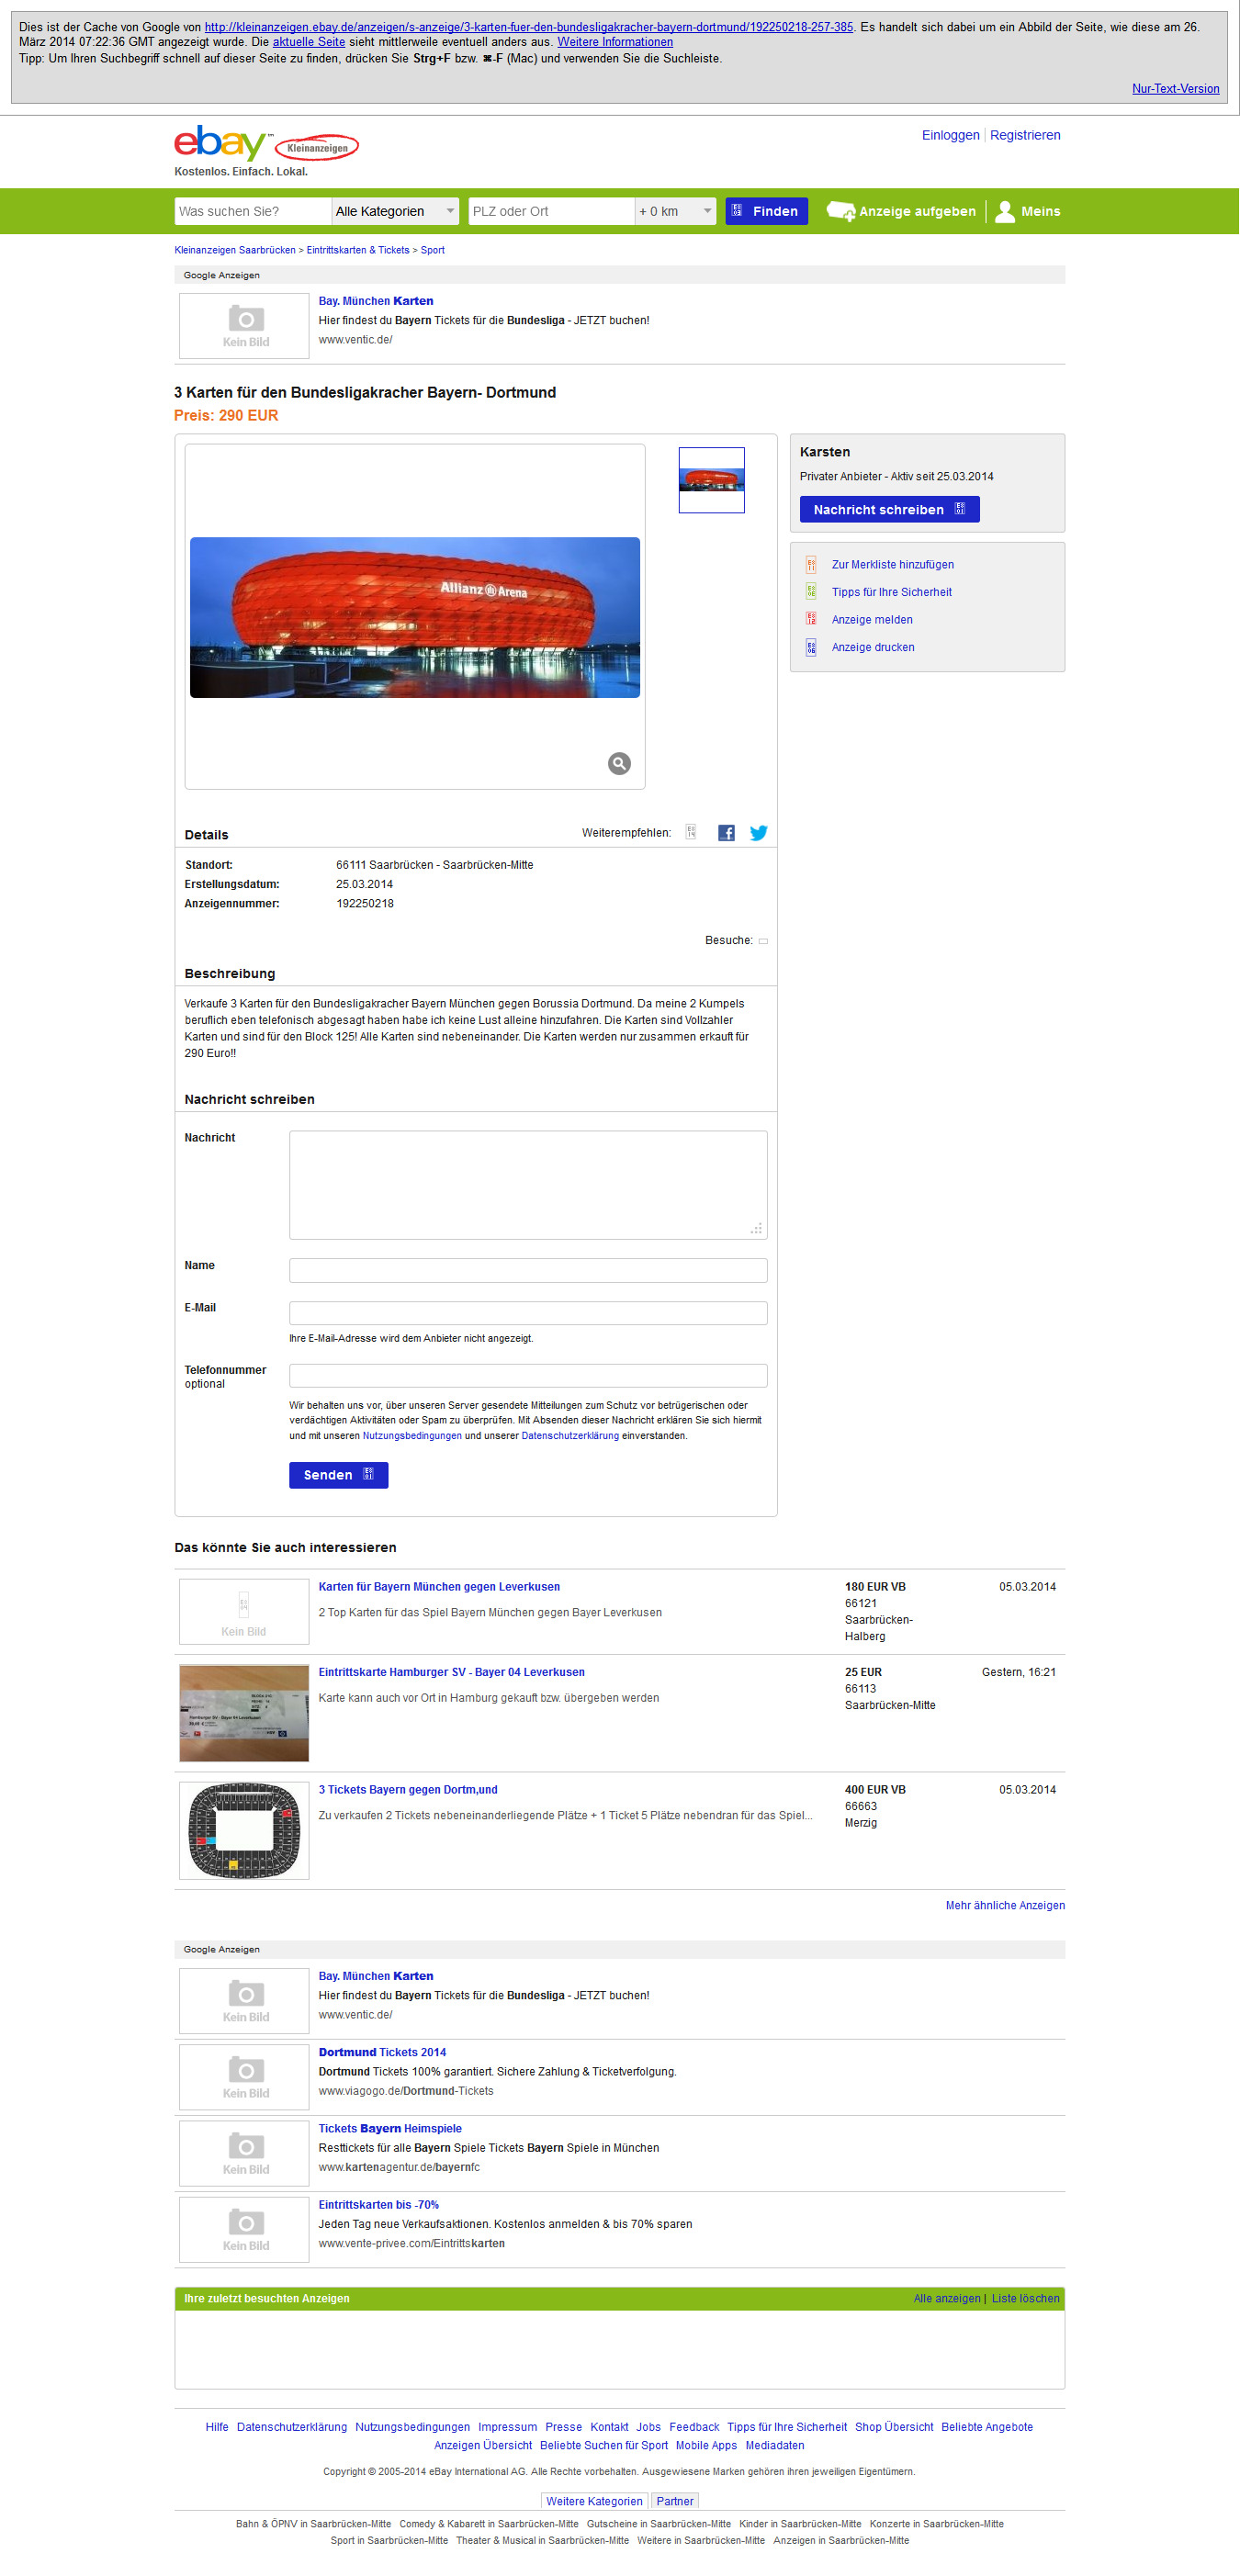Click the Kein Bild icon for Eintrittskarten bis -70%
The width and height of the screenshot is (1240, 2576).
click(x=245, y=2229)
